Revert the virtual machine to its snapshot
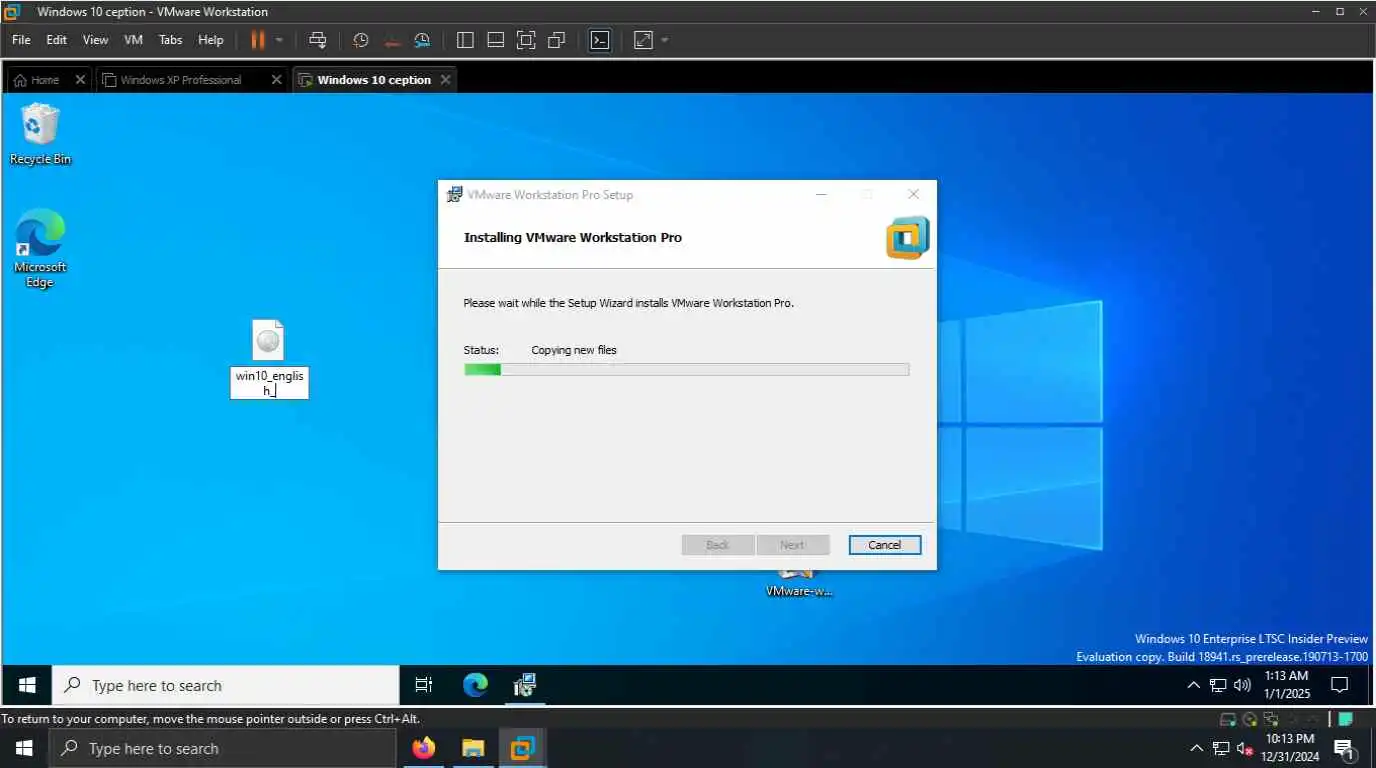This screenshot has height=768, width=1376. 392,40
